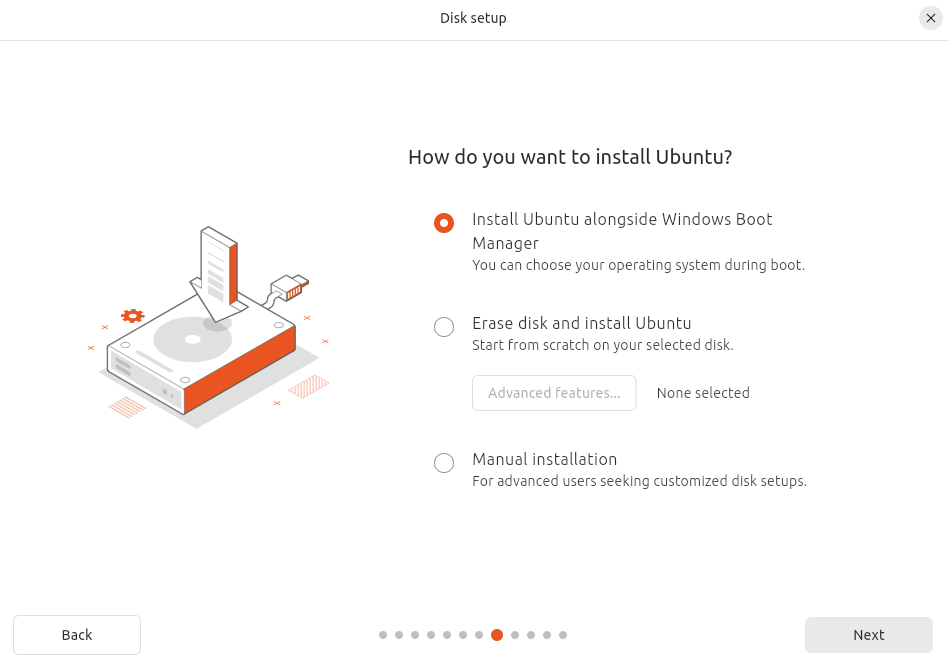Click the "Disk setup" title in the header
Viewport: 949px width, 671px height.
(x=473, y=18)
